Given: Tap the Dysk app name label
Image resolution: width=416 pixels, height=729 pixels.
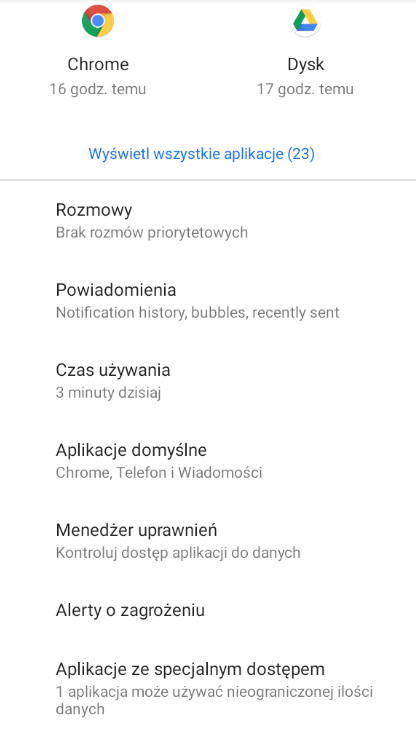Looking at the screenshot, I should point(305,64).
